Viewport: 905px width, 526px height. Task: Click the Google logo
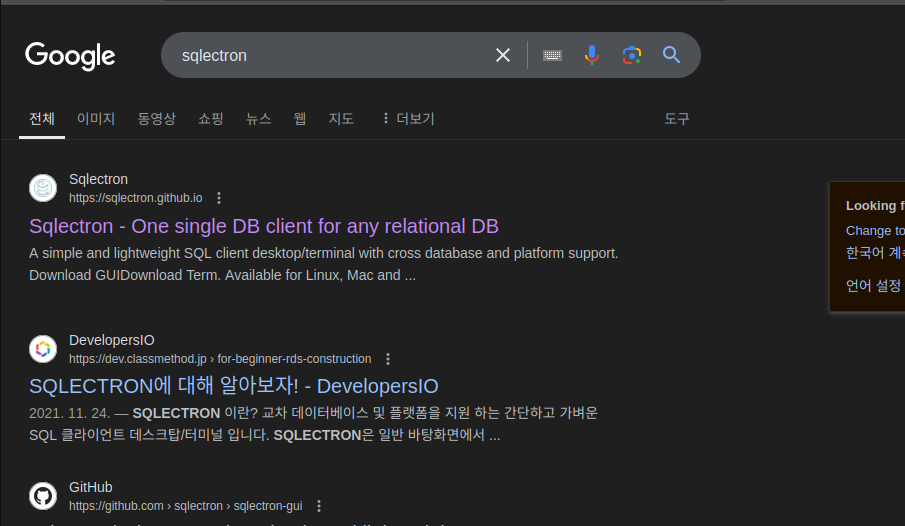pos(70,56)
